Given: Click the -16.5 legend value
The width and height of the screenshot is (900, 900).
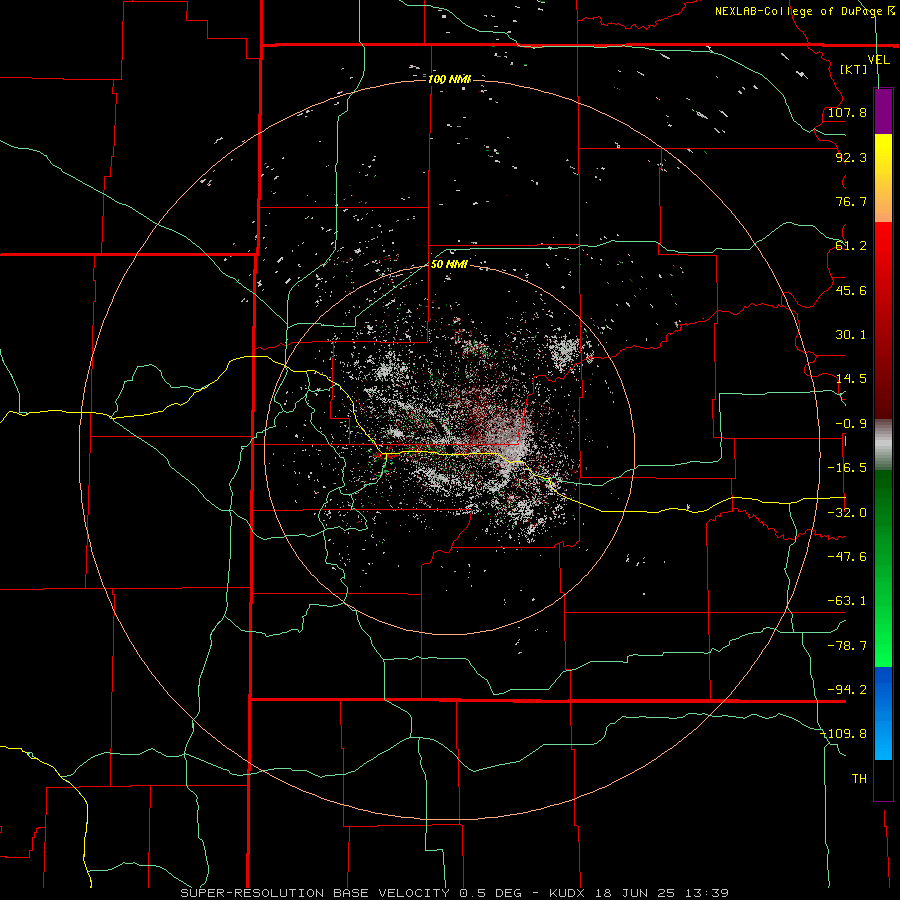Looking at the screenshot, I should (847, 468).
